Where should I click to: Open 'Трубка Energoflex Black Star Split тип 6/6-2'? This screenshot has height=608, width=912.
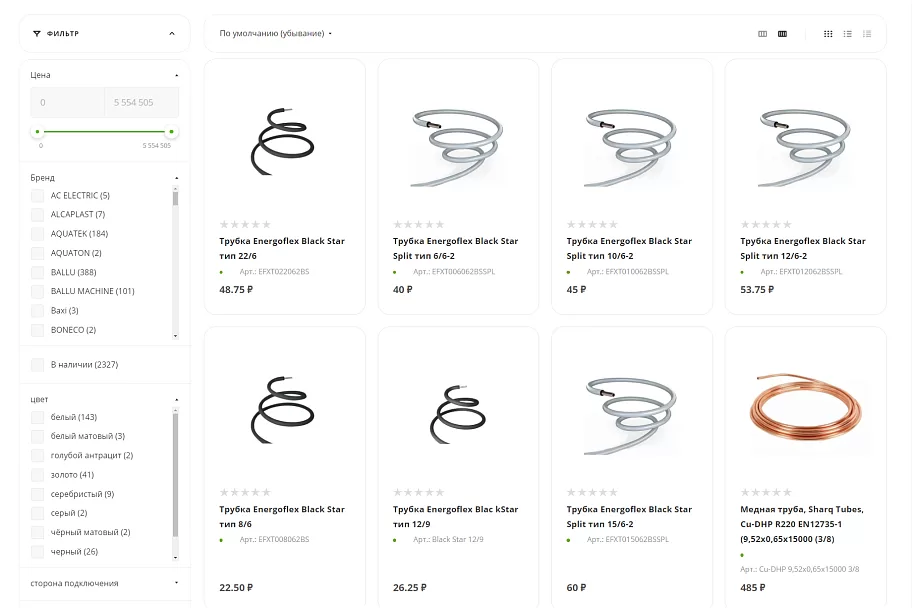click(x=455, y=248)
